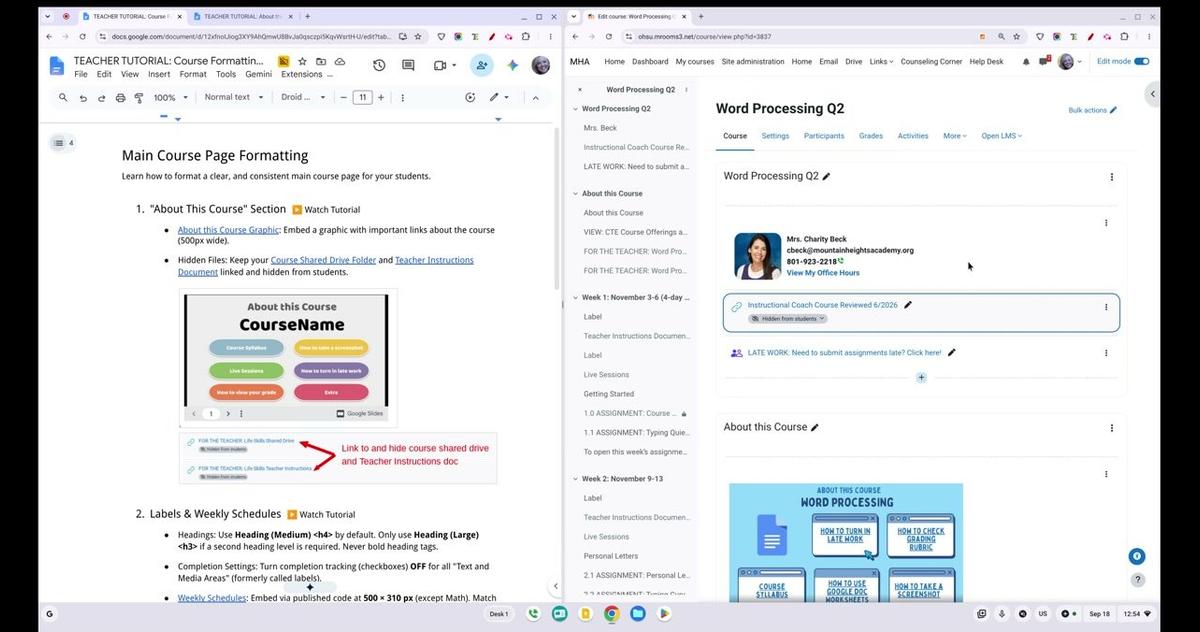The width and height of the screenshot is (1200, 632).
Task: Open version history clock icon in Google Docs
Action: coord(379,65)
